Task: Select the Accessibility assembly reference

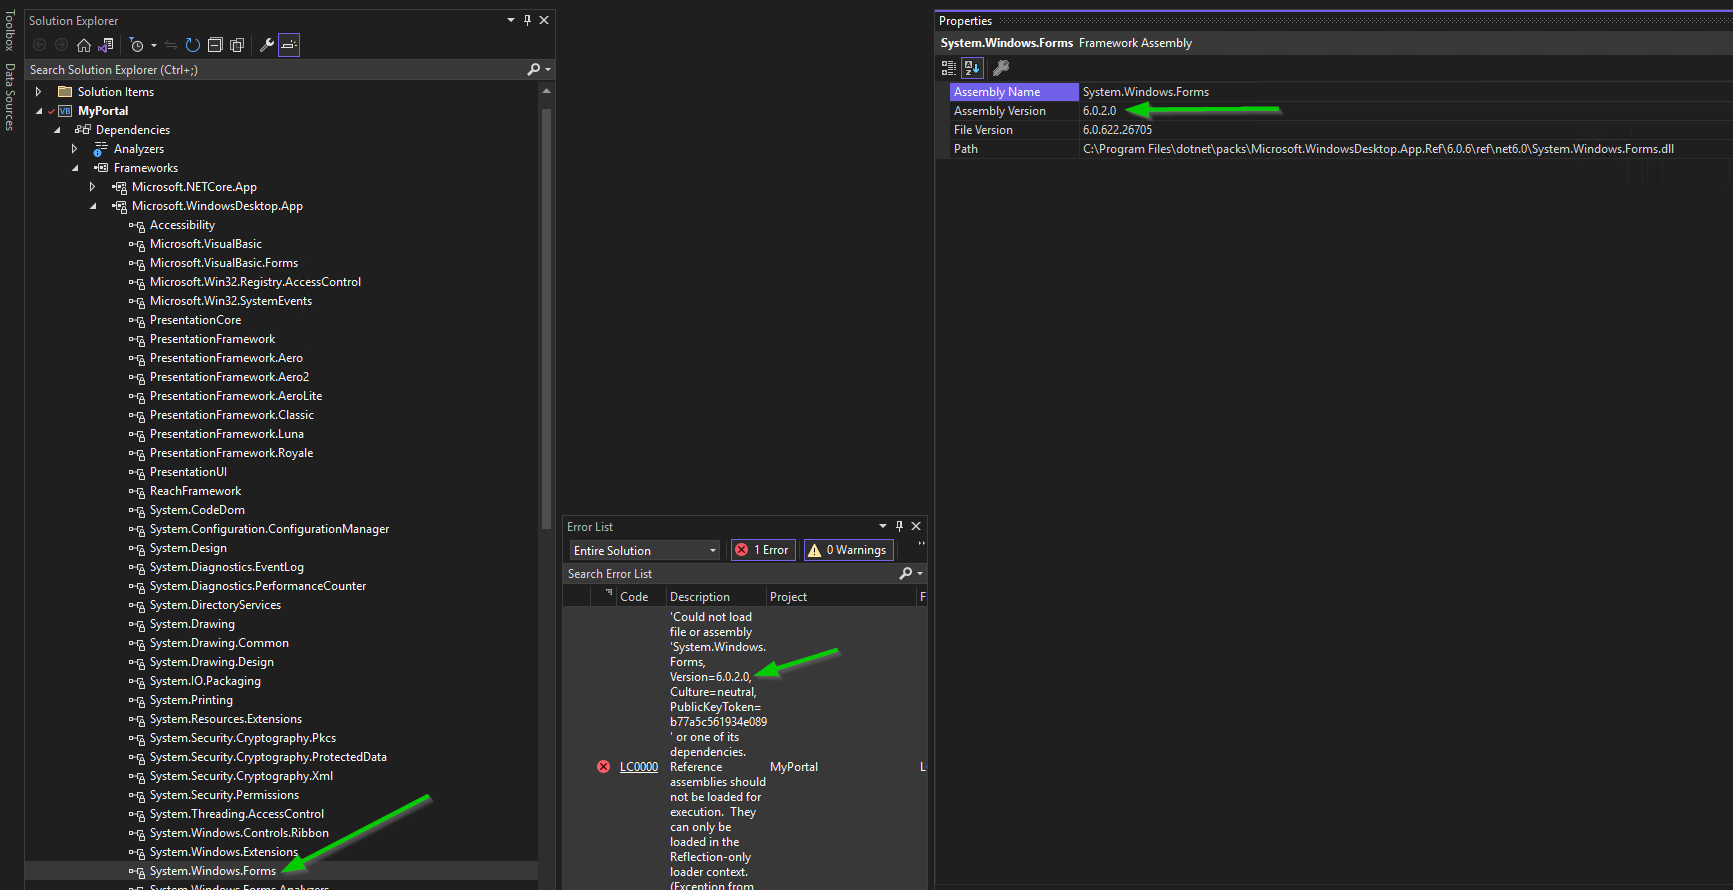Action: (x=182, y=225)
